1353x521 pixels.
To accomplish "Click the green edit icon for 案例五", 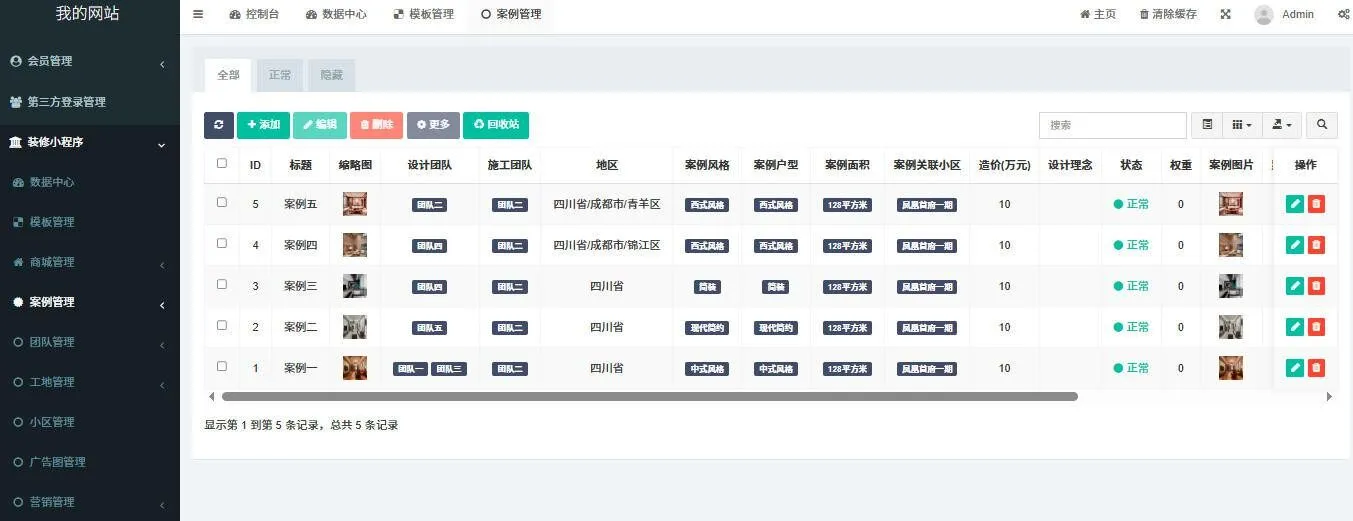I will pyautogui.click(x=1295, y=204).
